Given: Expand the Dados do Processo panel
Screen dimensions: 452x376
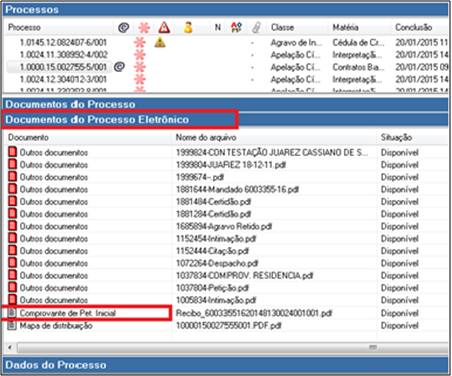Looking at the screenshot, I should point(225,365).
